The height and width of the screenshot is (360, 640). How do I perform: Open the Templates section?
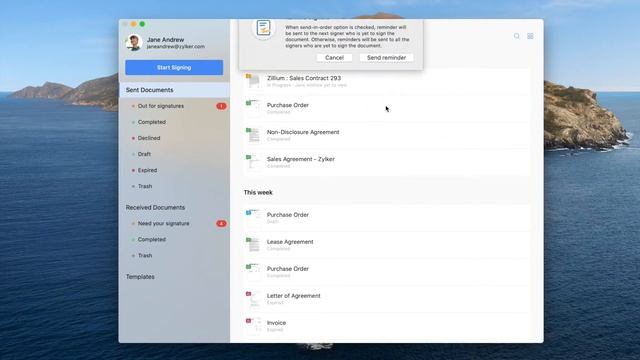pos(140,277)
